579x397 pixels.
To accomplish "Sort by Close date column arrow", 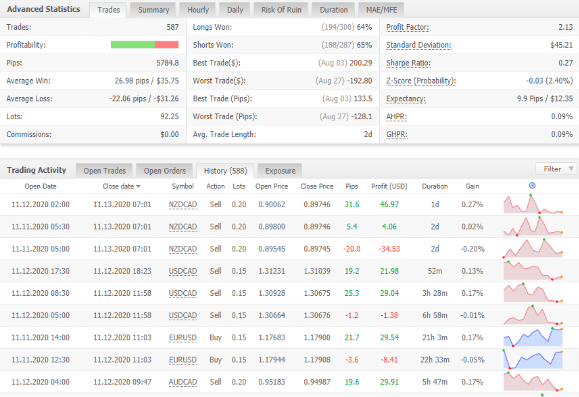I will pos(138,186).
